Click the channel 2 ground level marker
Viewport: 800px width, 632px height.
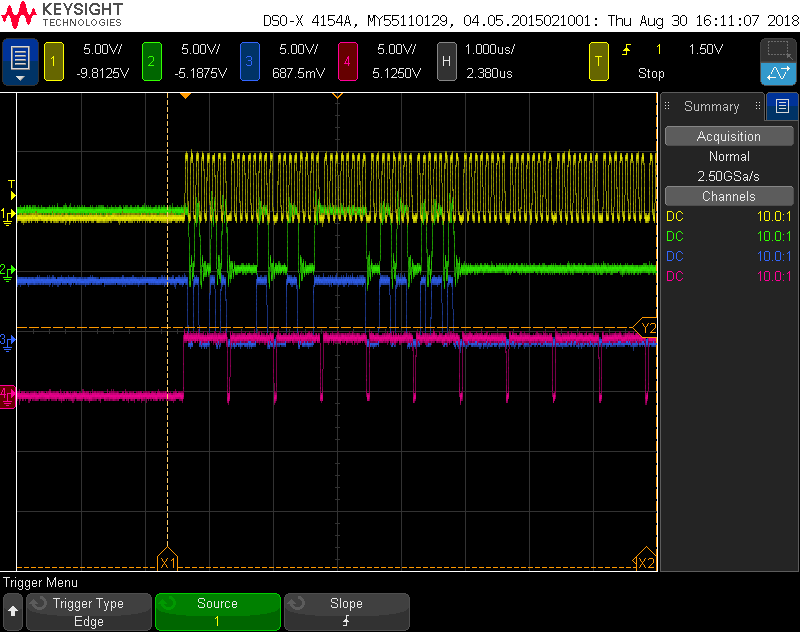(8, 273)
